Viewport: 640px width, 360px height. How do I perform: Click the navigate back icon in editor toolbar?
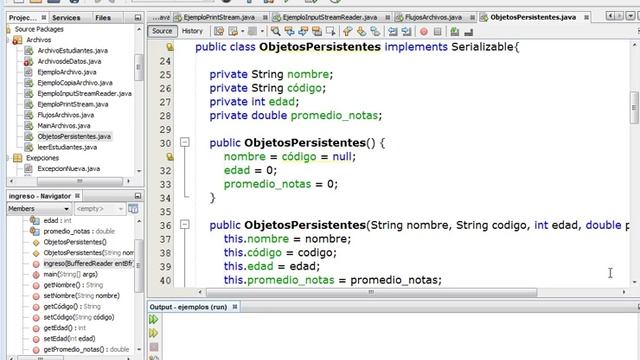[x=233, y=31]
